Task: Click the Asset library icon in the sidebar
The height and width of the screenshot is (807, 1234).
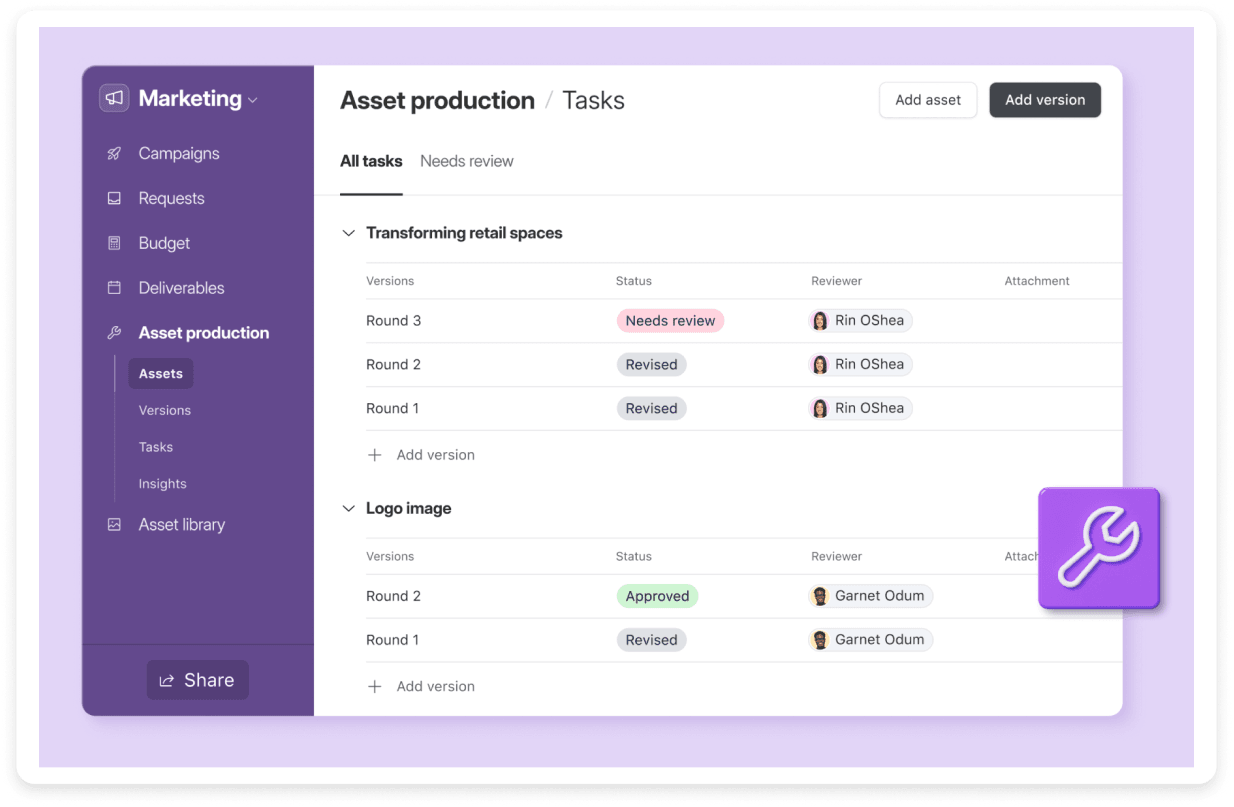Action: pyautogui.click(x=114, y=524)
